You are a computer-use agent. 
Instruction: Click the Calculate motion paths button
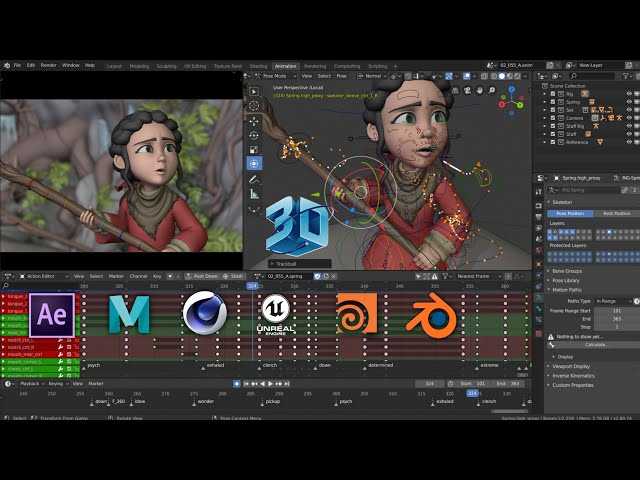(595, 345)
